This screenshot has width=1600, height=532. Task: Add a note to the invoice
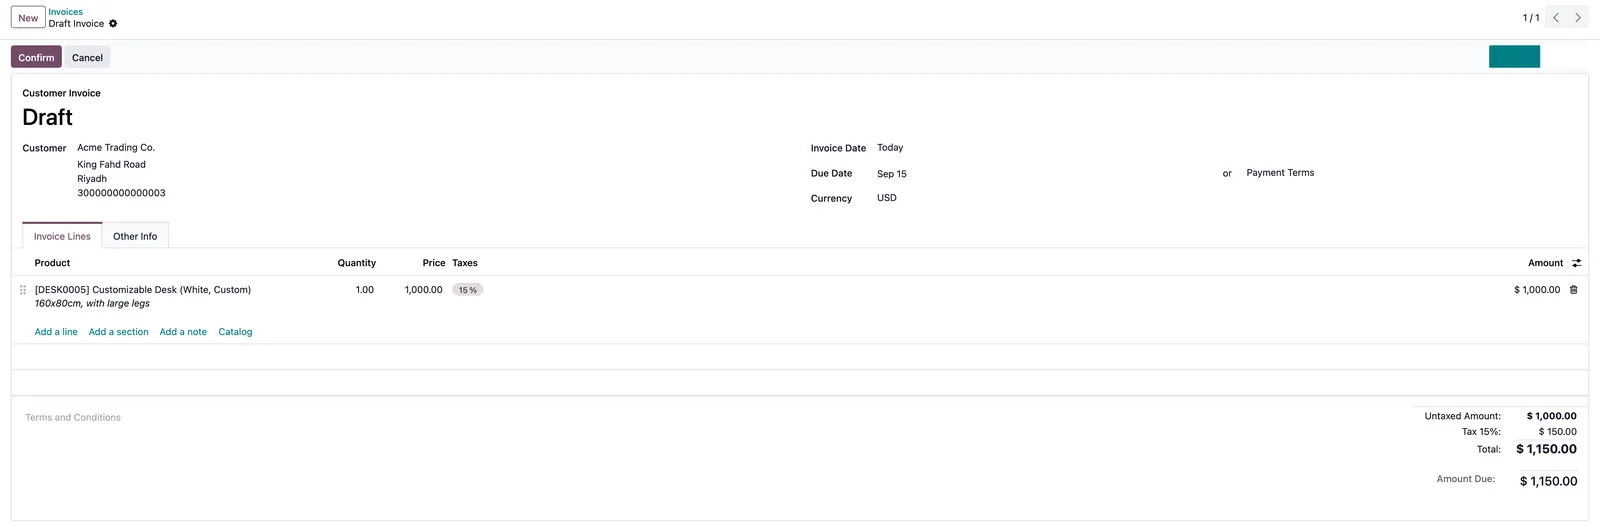[x=183, y=332]
